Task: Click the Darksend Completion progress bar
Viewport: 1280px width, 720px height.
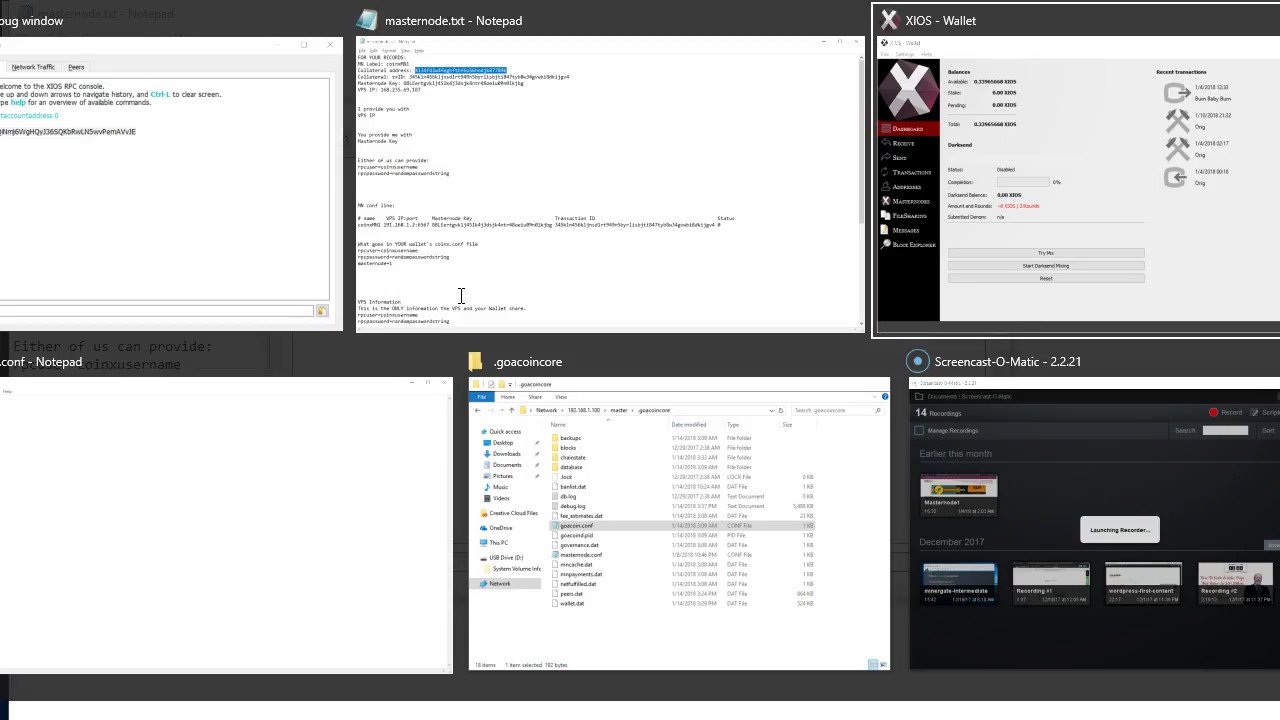Action: [x=1023, y=182]
